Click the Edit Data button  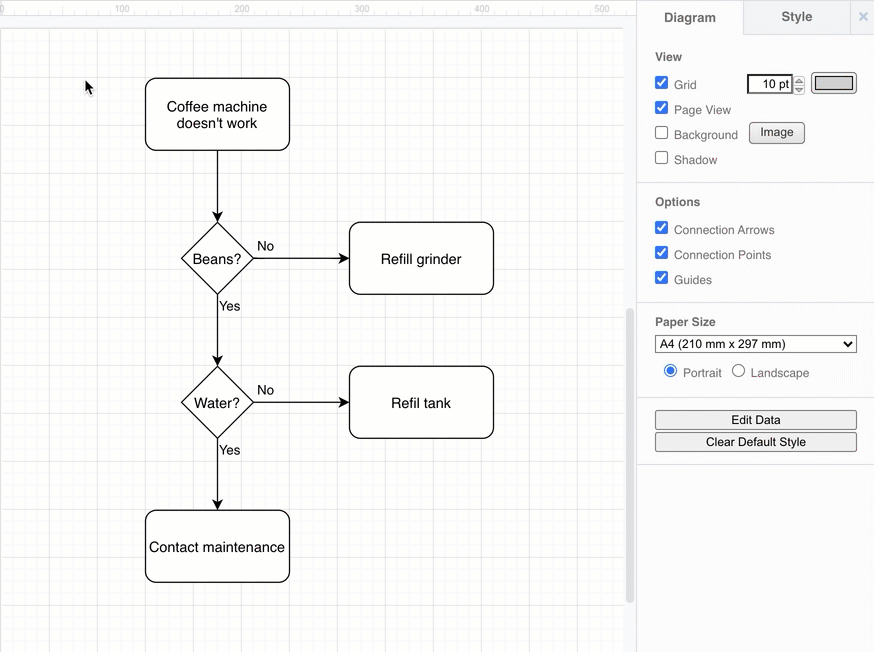click(x=755, y=419)
